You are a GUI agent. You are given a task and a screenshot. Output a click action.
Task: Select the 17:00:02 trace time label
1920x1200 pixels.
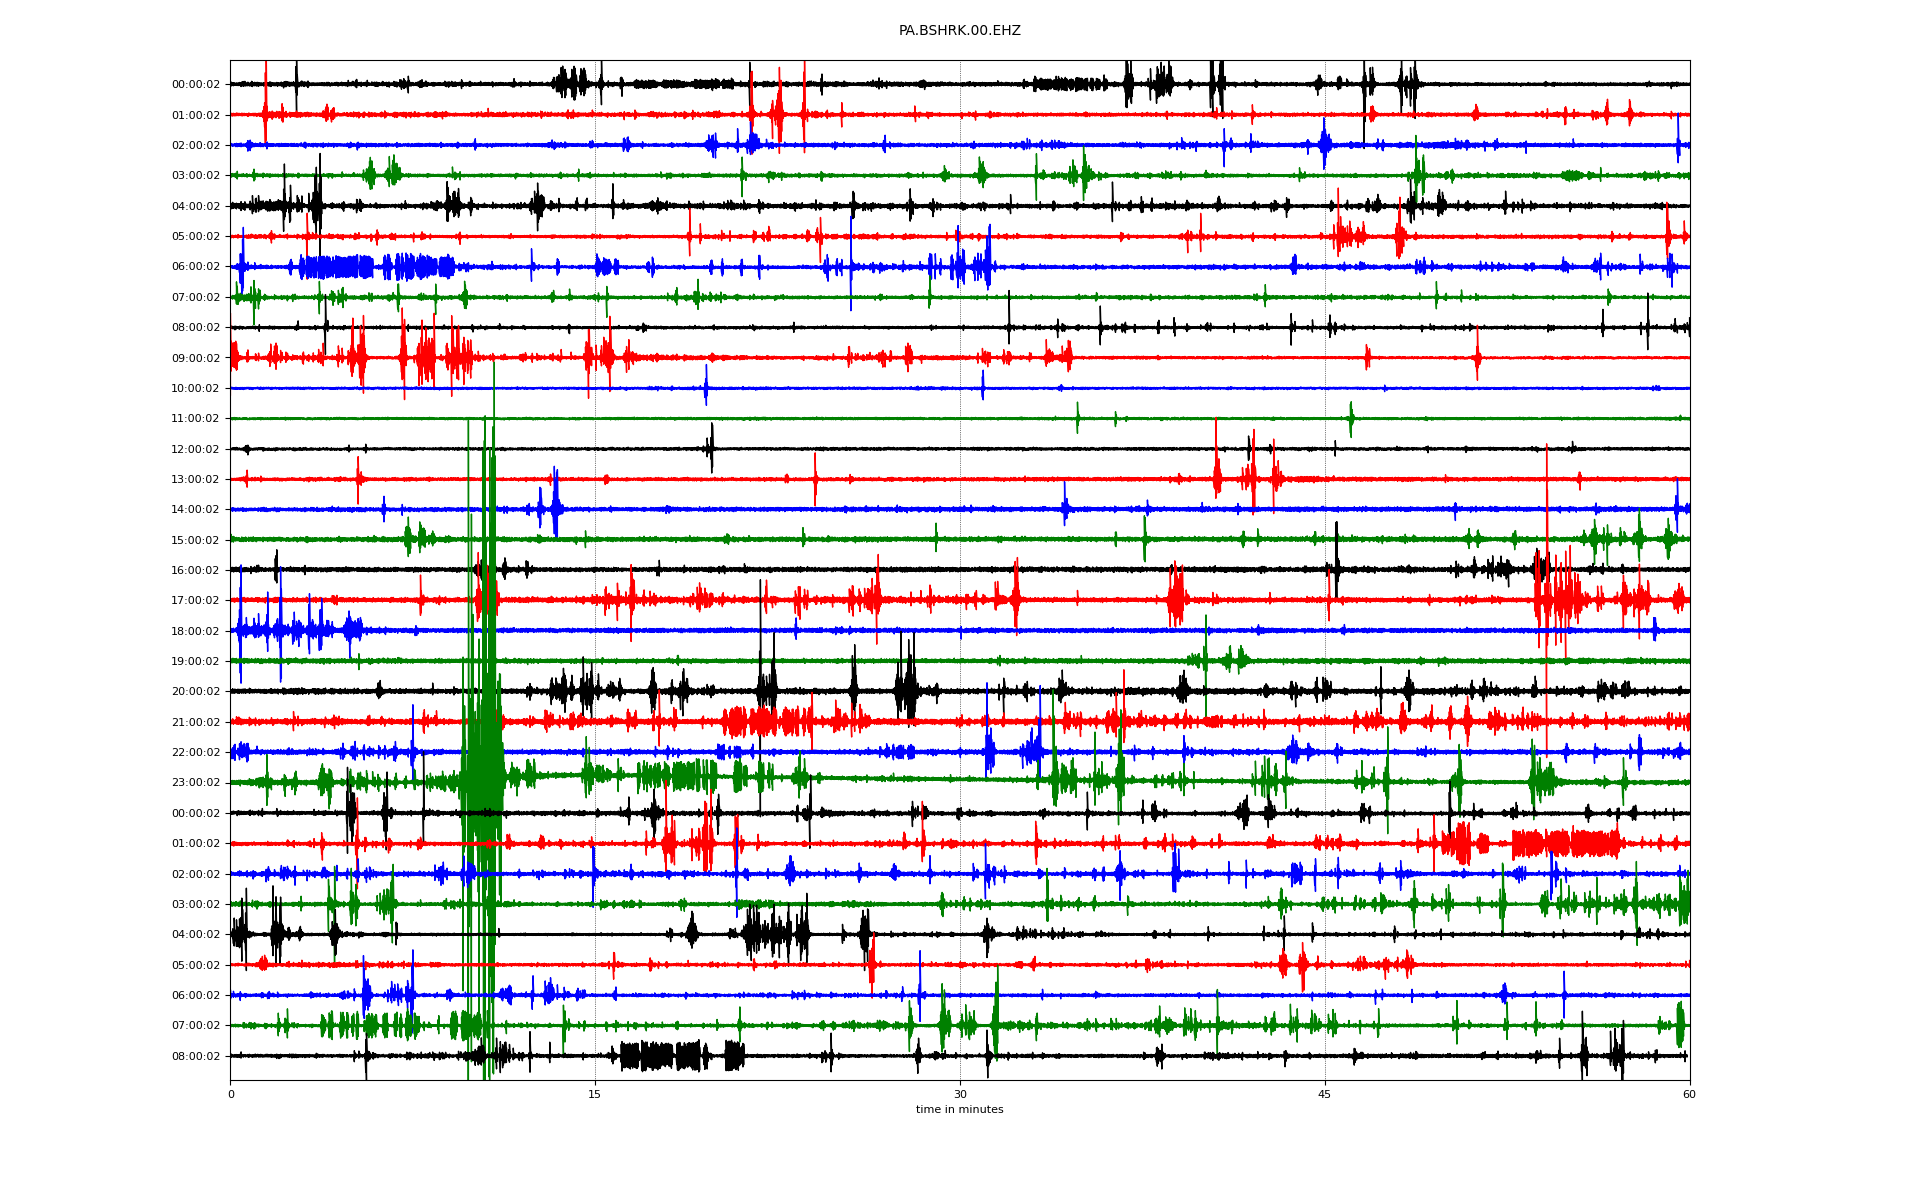click(x=195, y=601)
